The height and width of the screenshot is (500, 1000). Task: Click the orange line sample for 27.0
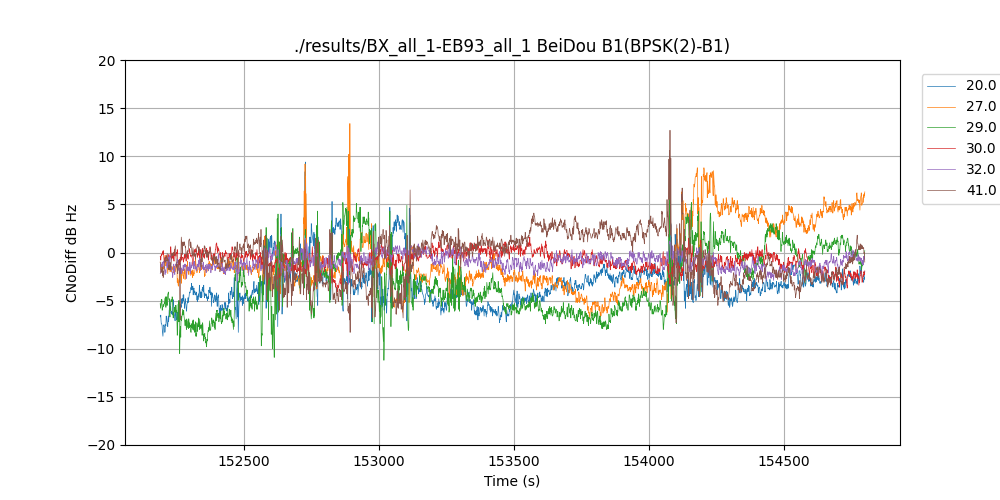pos(943,107)
